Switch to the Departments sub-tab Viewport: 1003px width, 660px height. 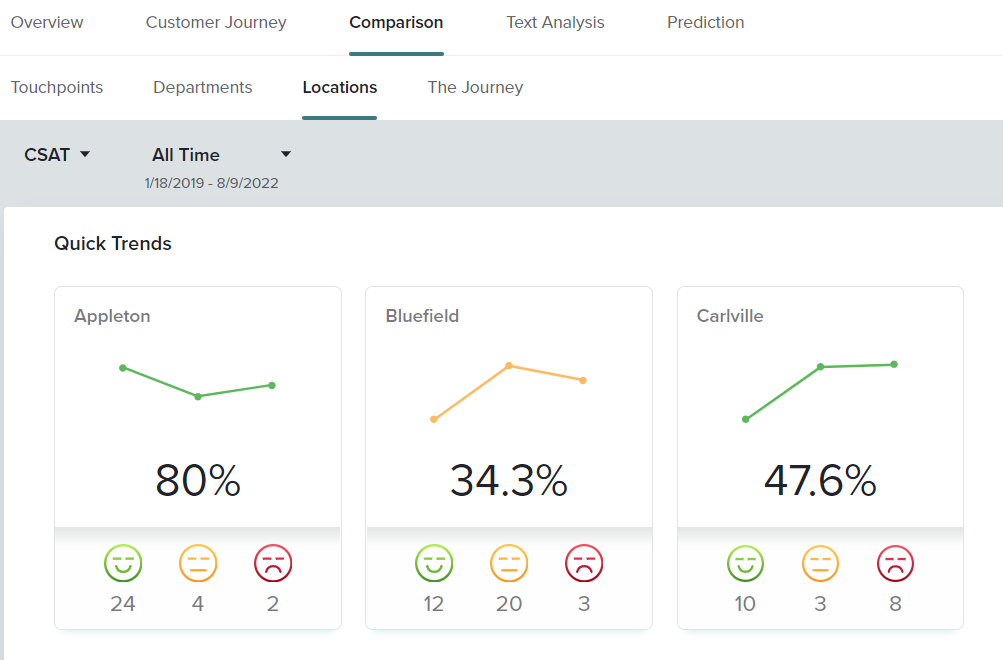(202, 87)
